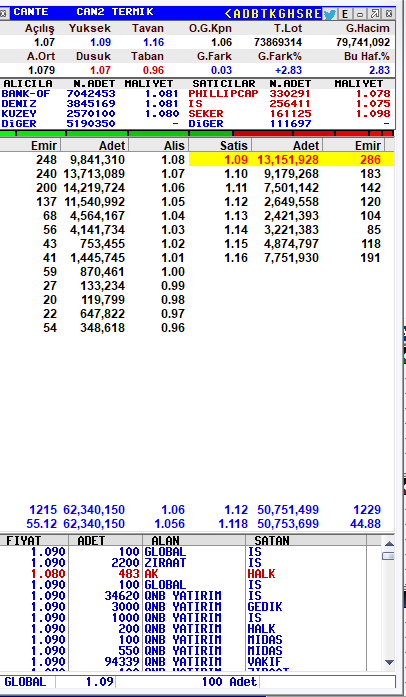Select buyer row 'BANK-OF'
This screenshot has width=406, height=697.
click(90, 94)
